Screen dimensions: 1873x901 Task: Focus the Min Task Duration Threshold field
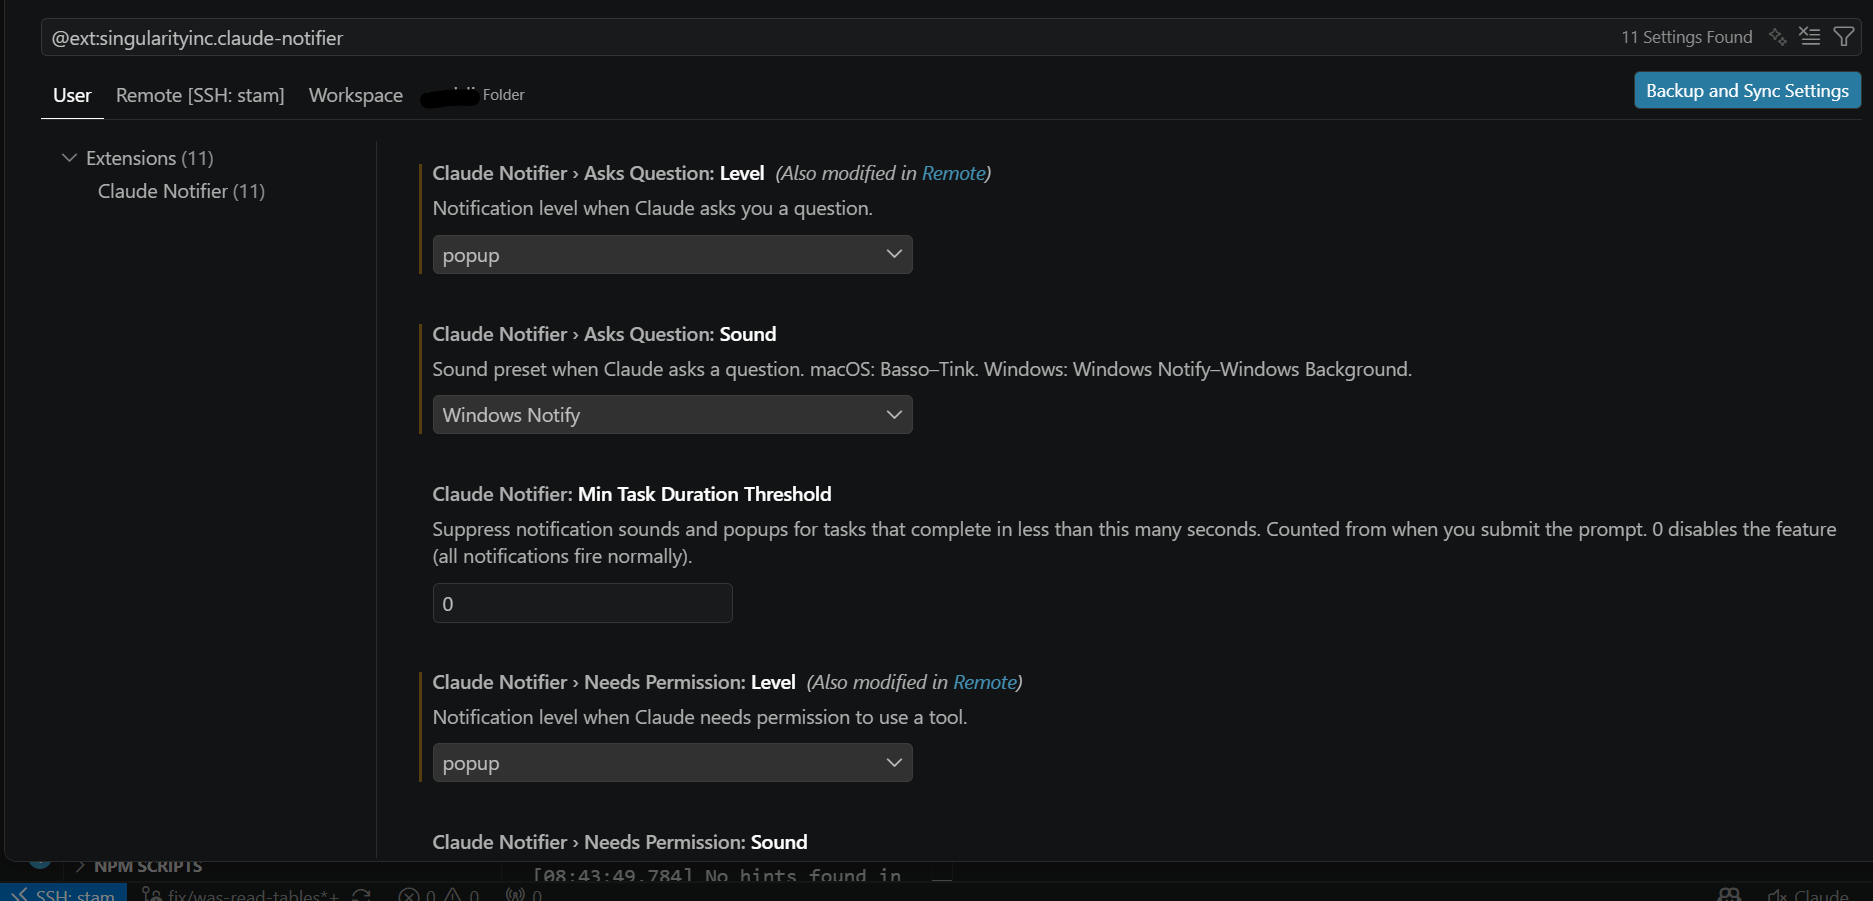[582, 604]
